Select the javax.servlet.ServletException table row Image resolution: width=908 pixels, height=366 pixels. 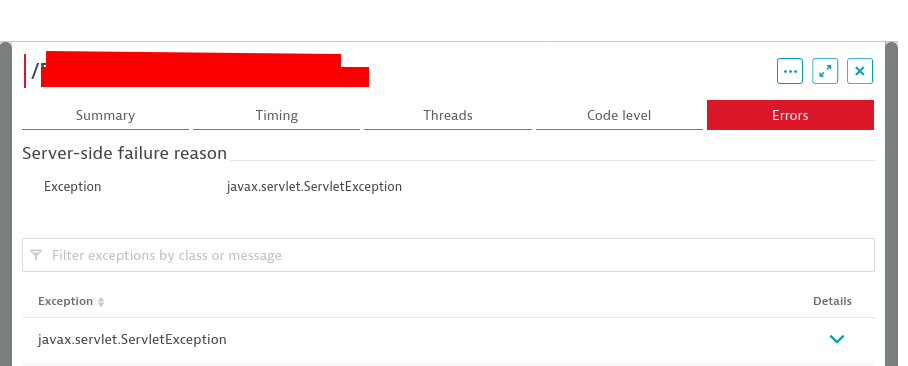(x=448, y=339)
